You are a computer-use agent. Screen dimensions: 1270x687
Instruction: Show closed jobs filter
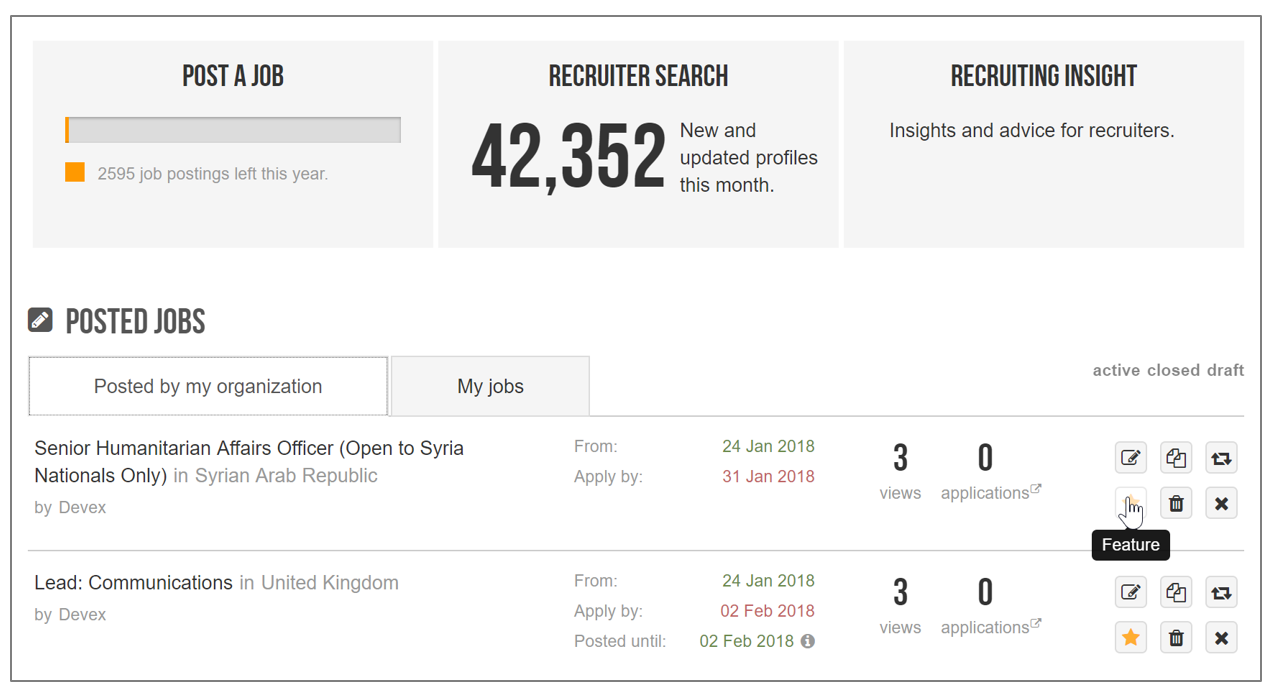point(1173,370)
